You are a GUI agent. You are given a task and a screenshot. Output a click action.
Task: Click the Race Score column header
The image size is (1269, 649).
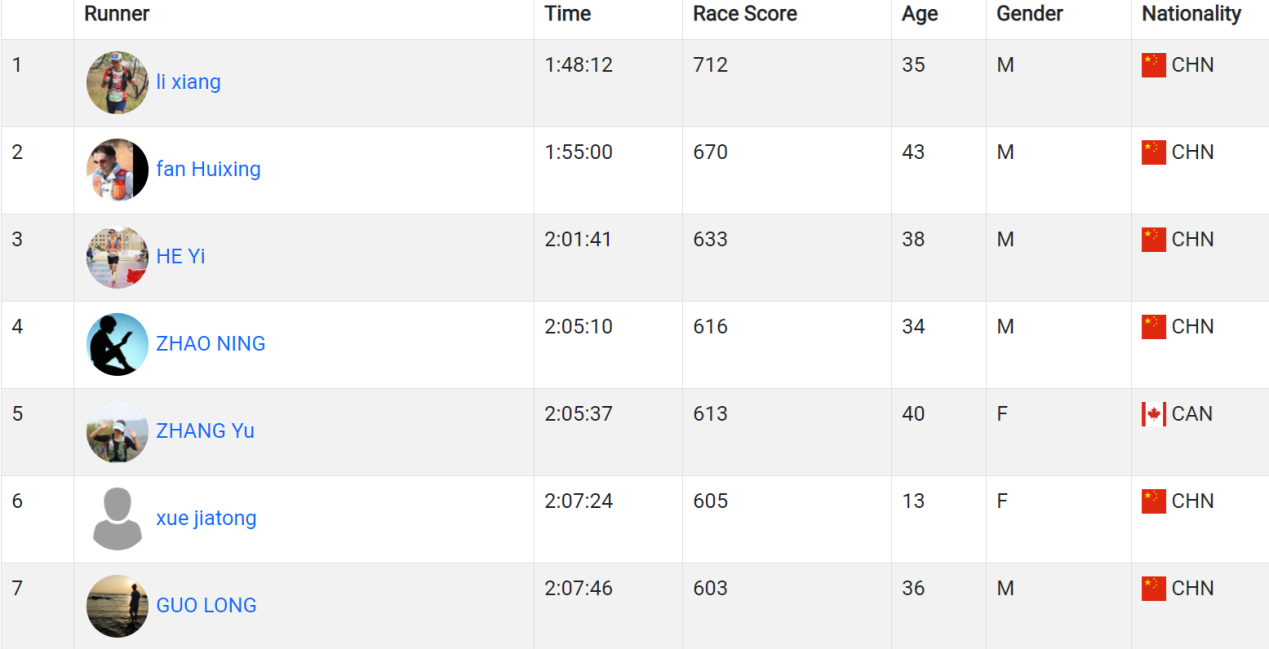[x=745, y=14]
